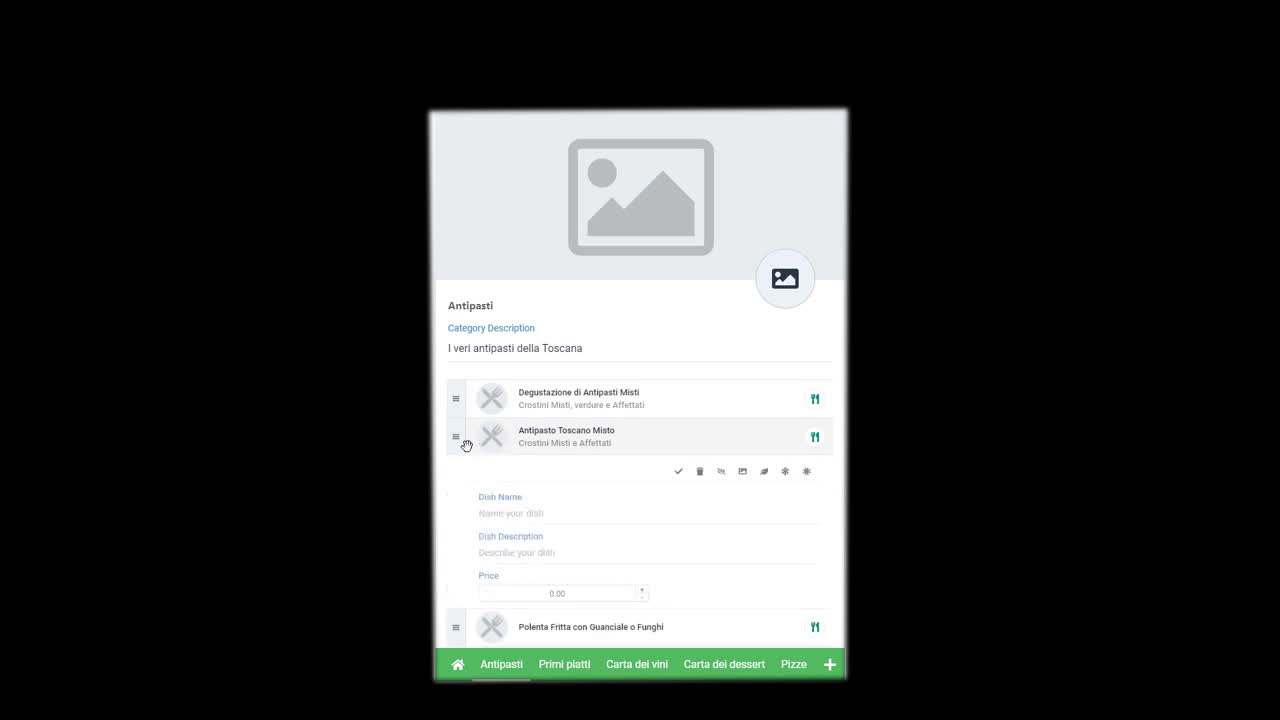Click "Crostini Misti, verdure e Affettati" description
Image resolution: width=1280 pixels, height=720 pixels.
(581, 406)
